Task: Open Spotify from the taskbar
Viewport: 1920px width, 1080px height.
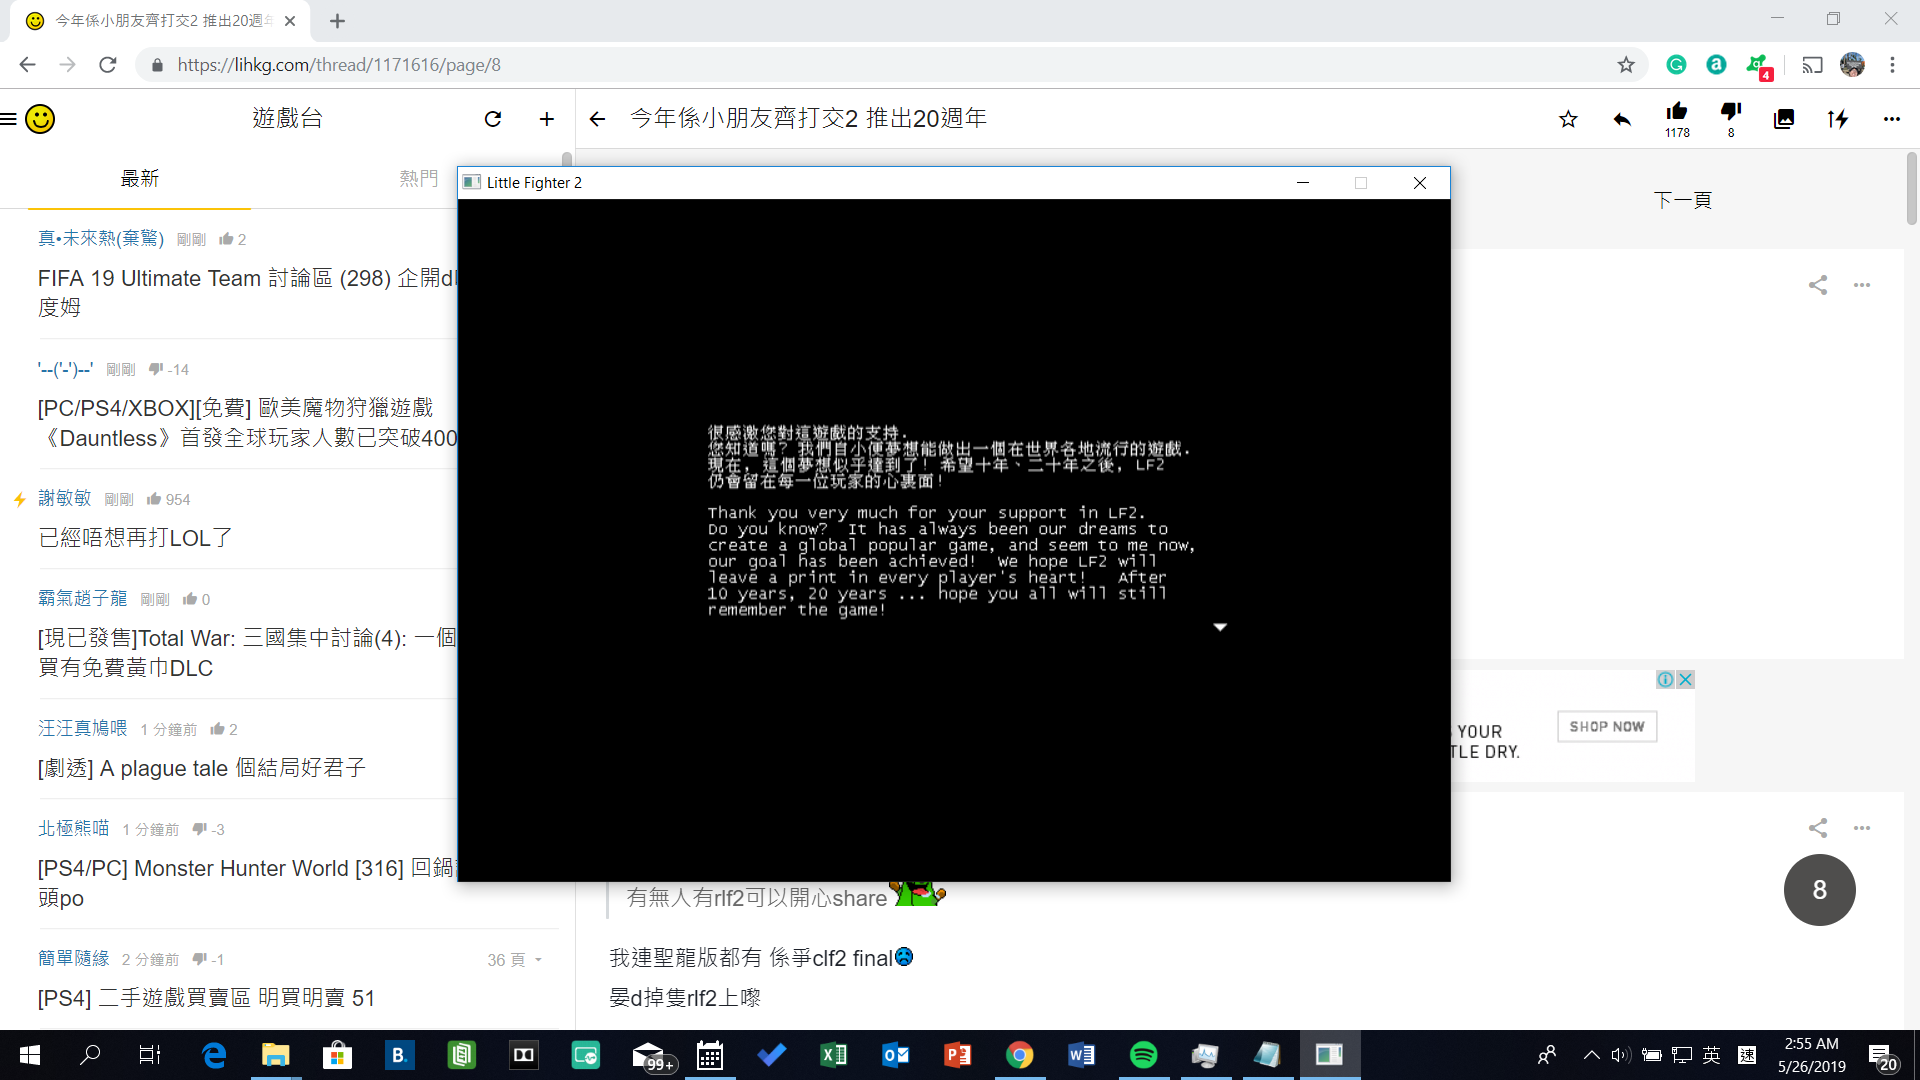Action: [1143, 1055]
